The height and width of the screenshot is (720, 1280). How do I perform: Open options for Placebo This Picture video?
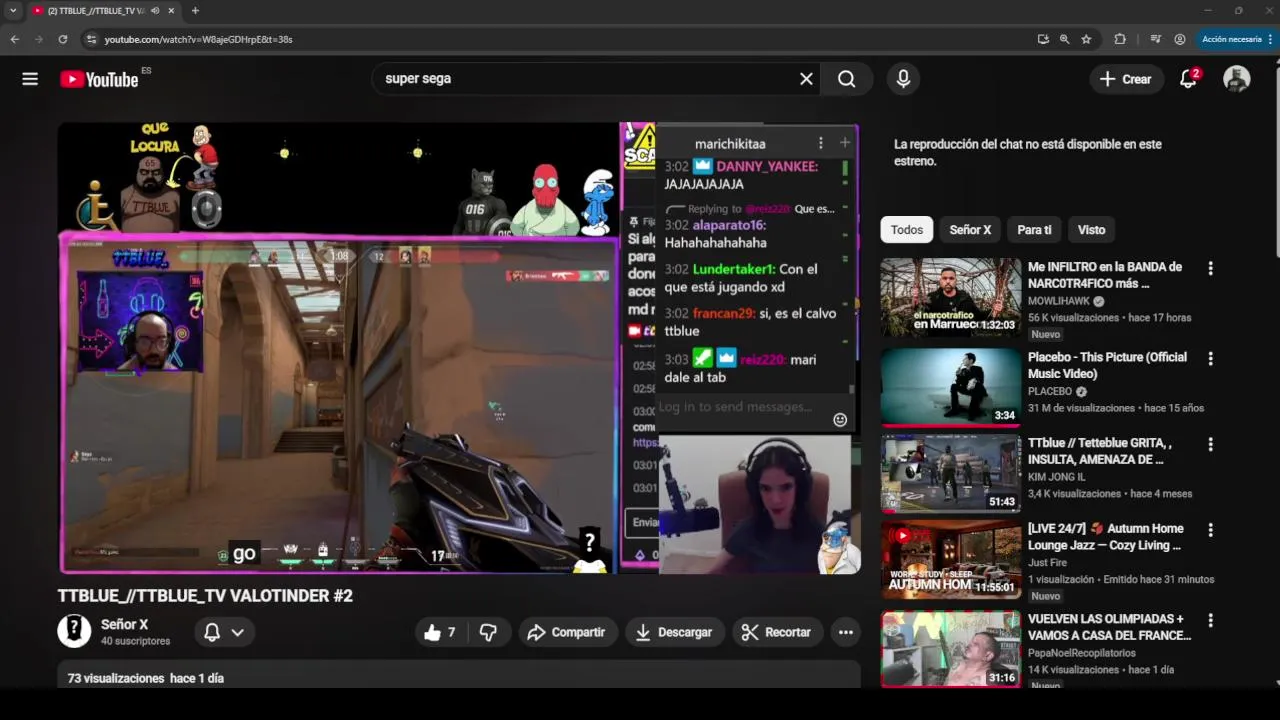(x=1210, y=358)
